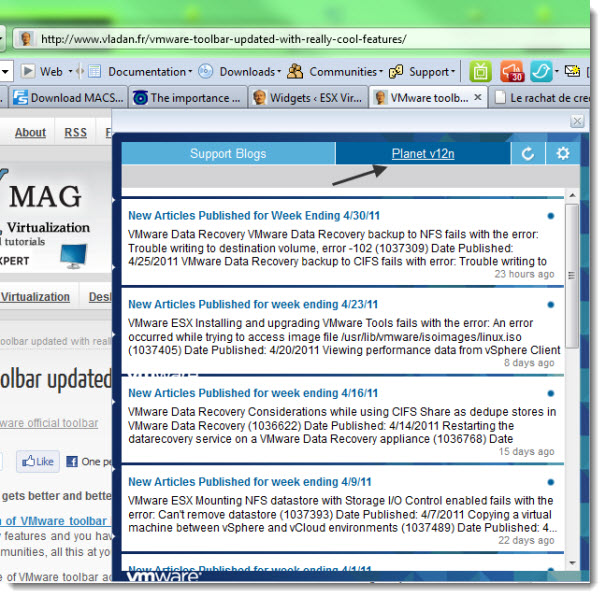This screenshot has height=598, width=605.
Task: Switch to Le rachat de cre tab
Action: tap(540, 98)
